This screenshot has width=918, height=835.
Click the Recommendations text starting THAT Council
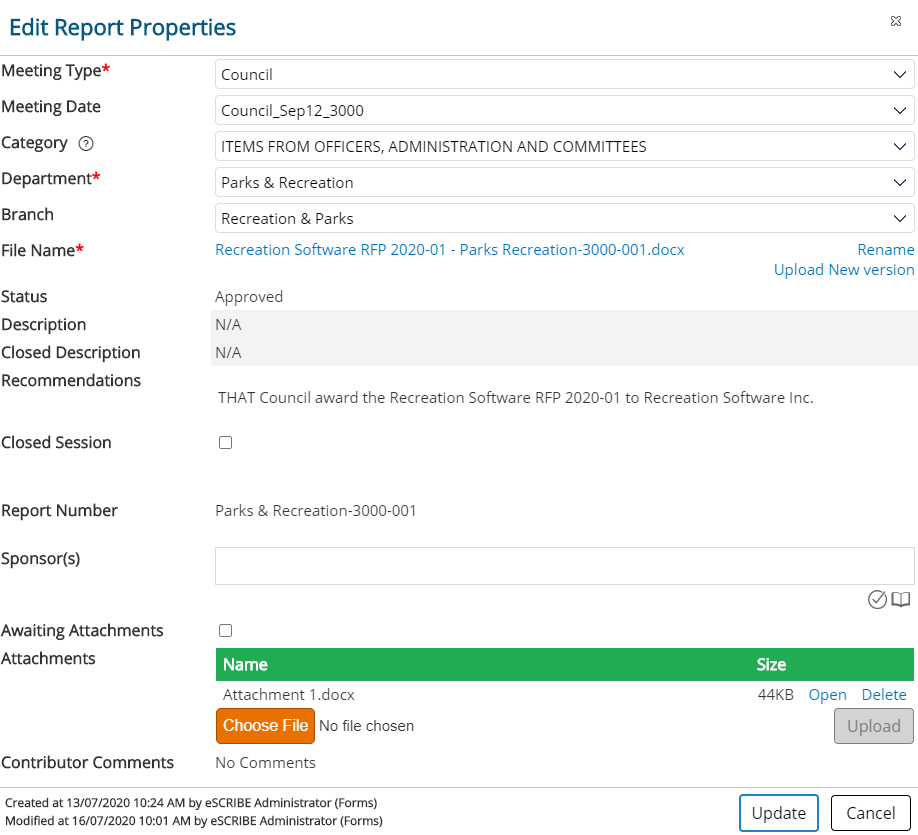pos(515,398)
